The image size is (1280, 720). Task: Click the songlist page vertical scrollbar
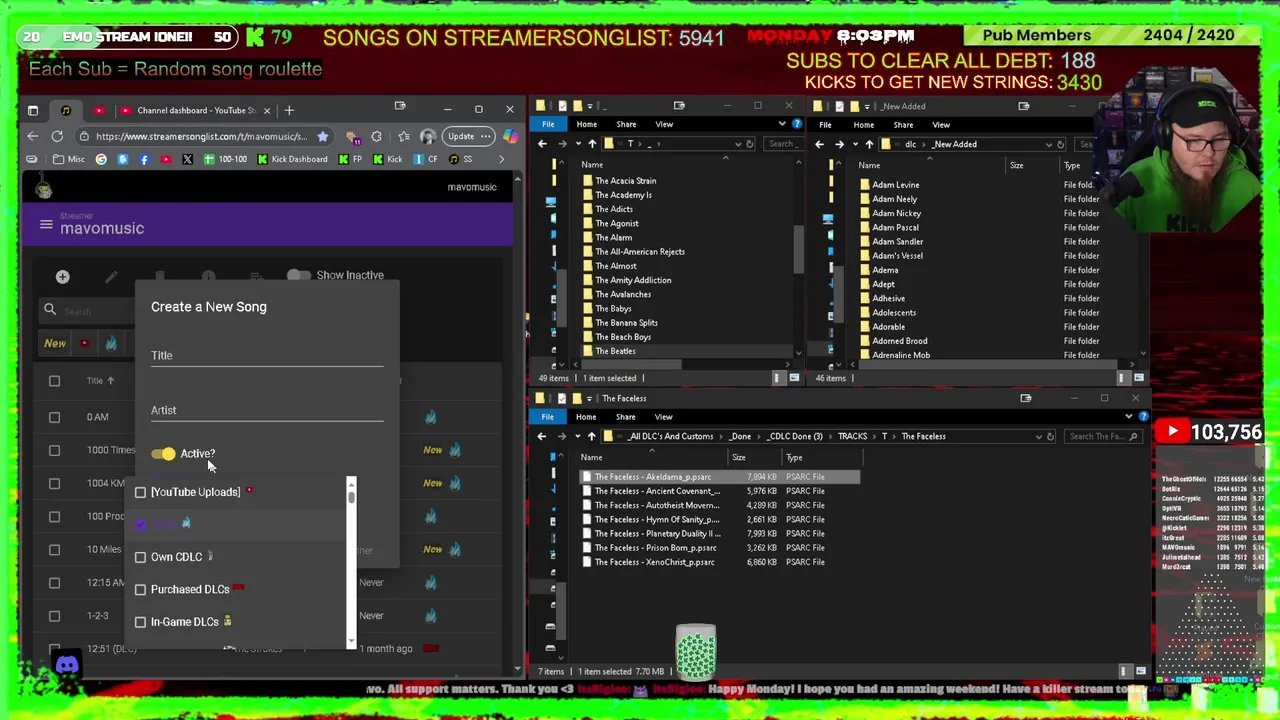point(517,425)
